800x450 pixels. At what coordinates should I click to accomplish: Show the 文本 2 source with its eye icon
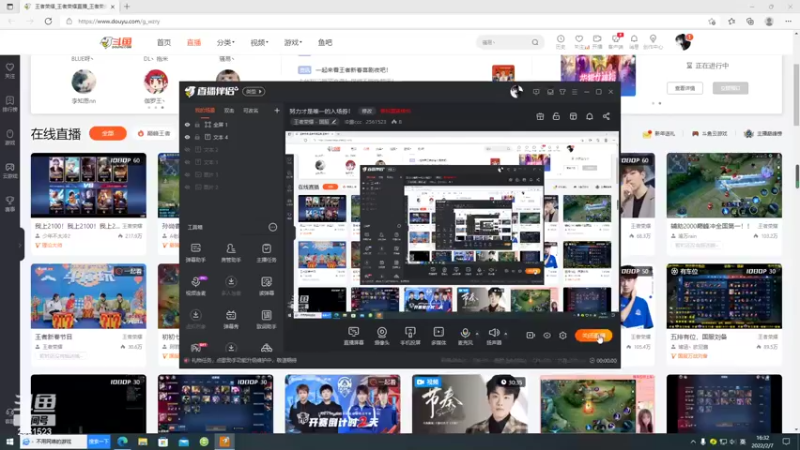(187, 149)
